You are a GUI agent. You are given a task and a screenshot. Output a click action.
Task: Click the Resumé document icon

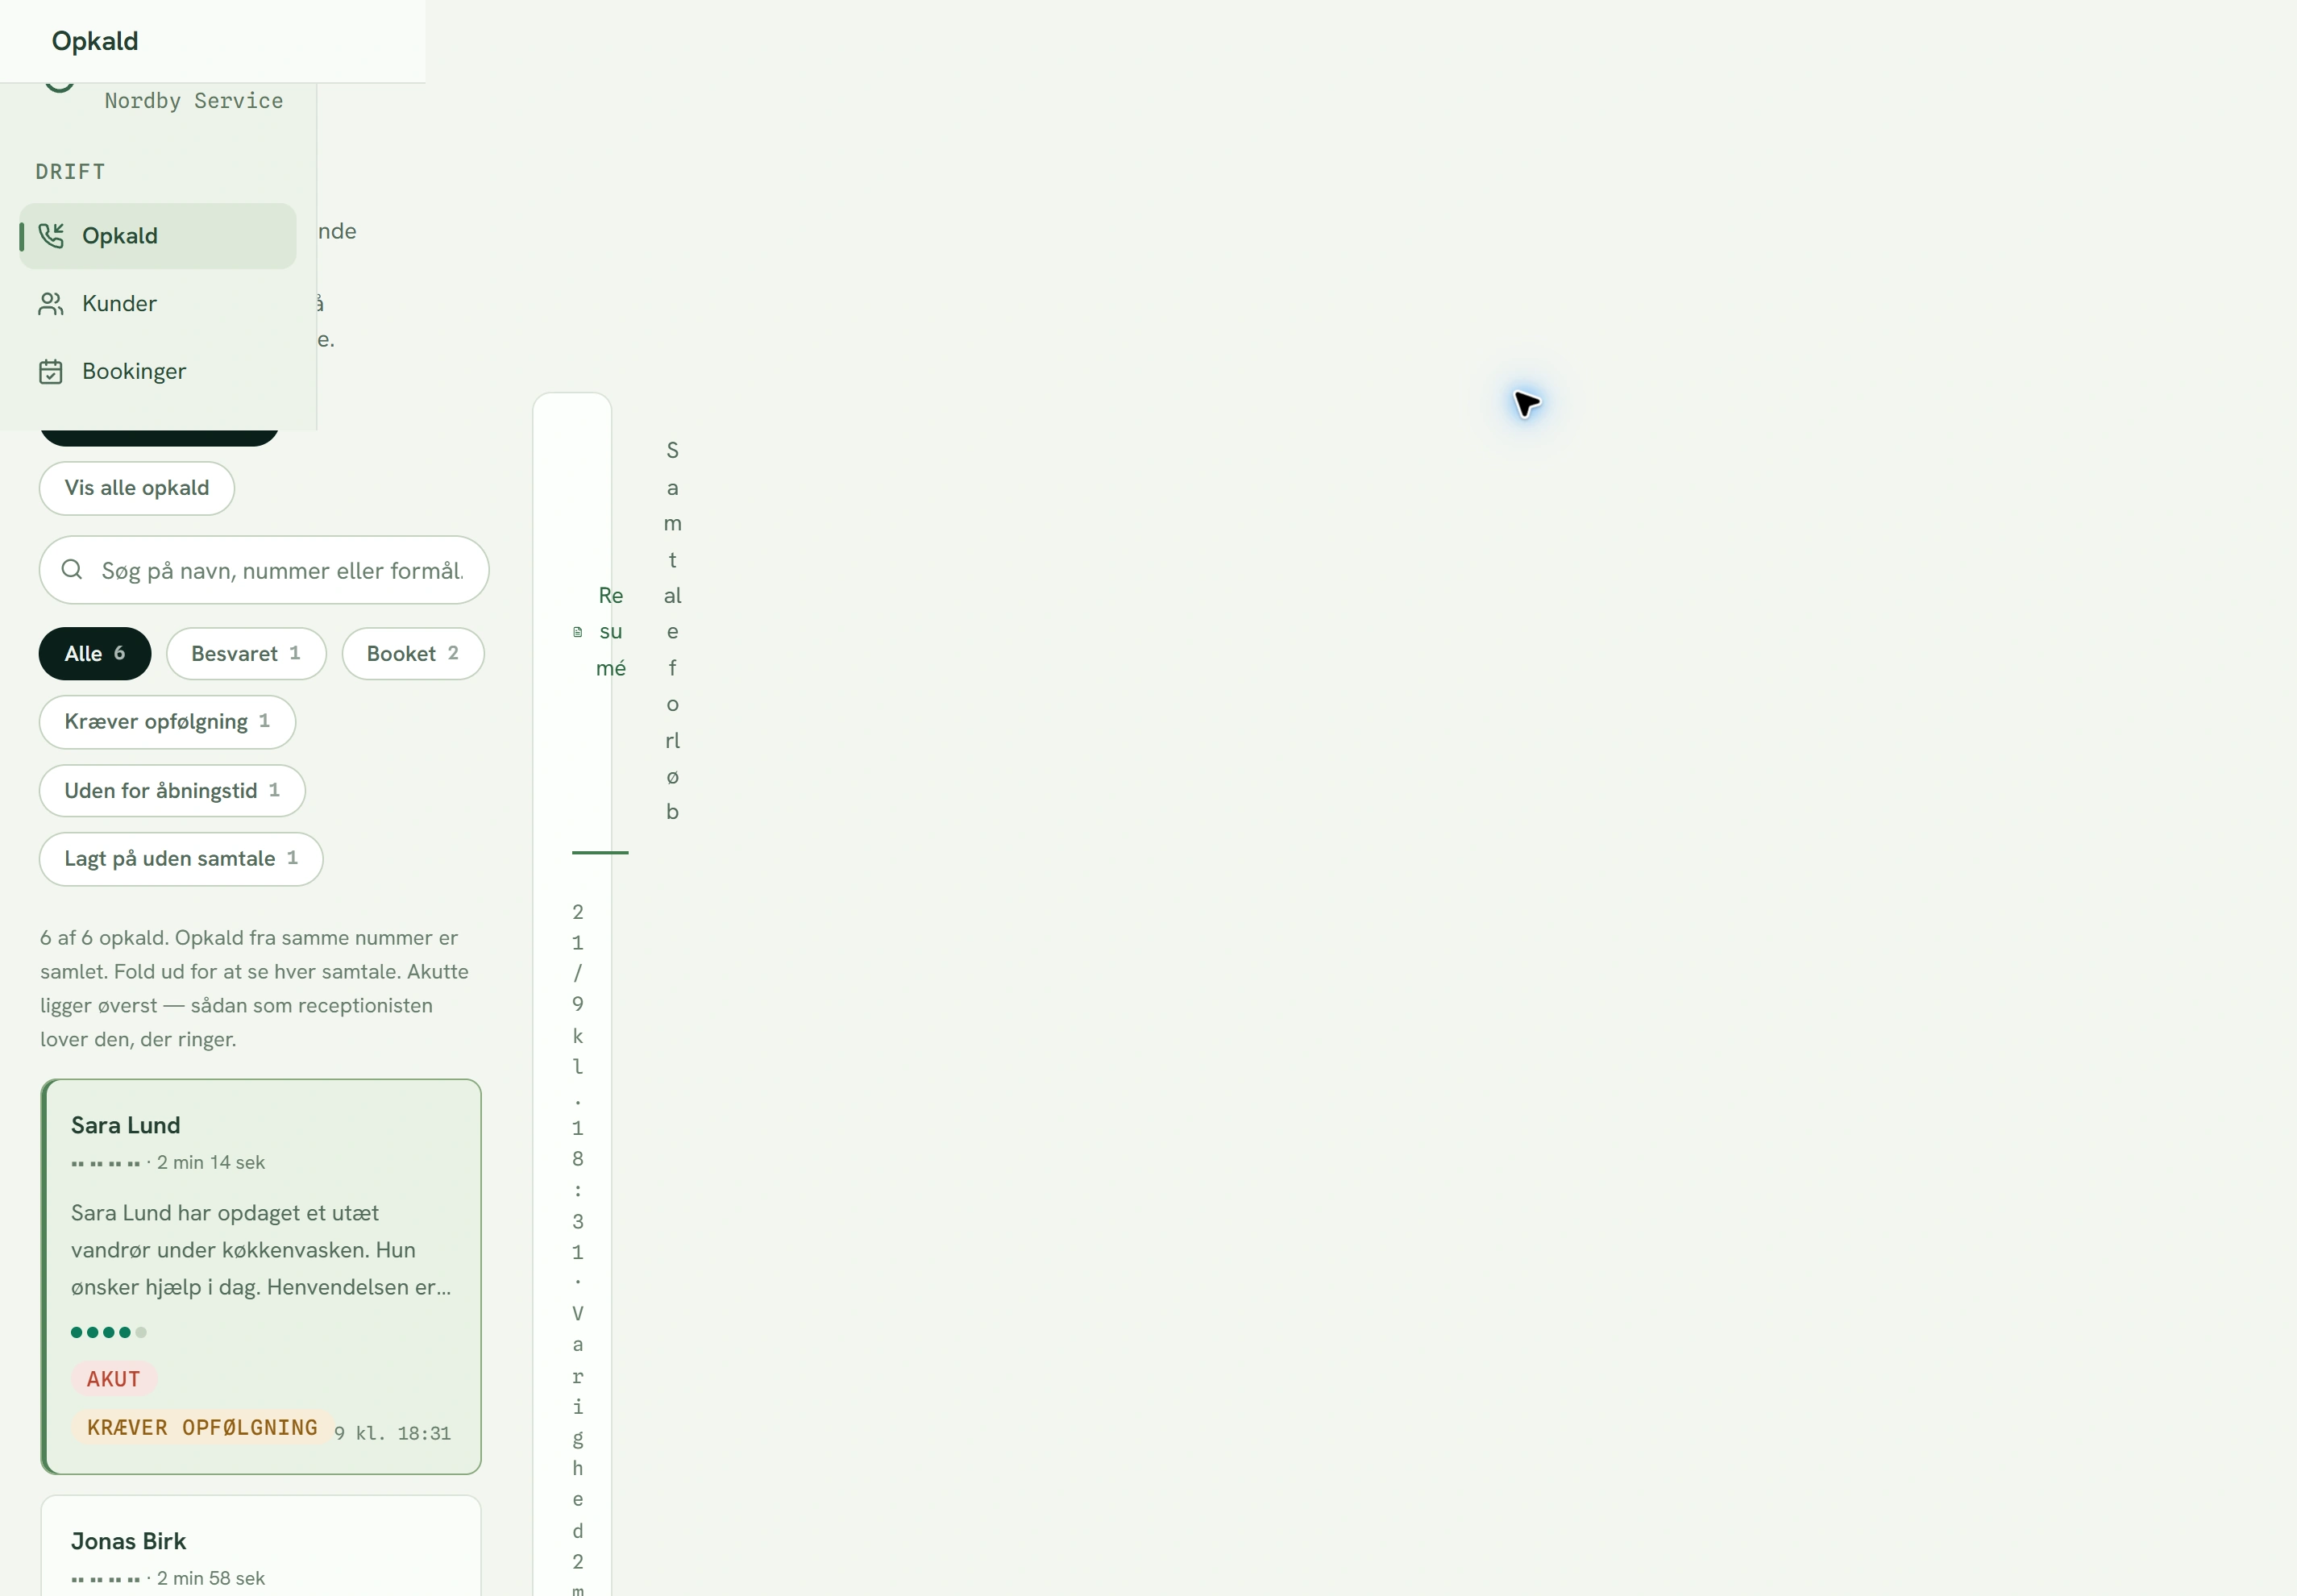578,632
